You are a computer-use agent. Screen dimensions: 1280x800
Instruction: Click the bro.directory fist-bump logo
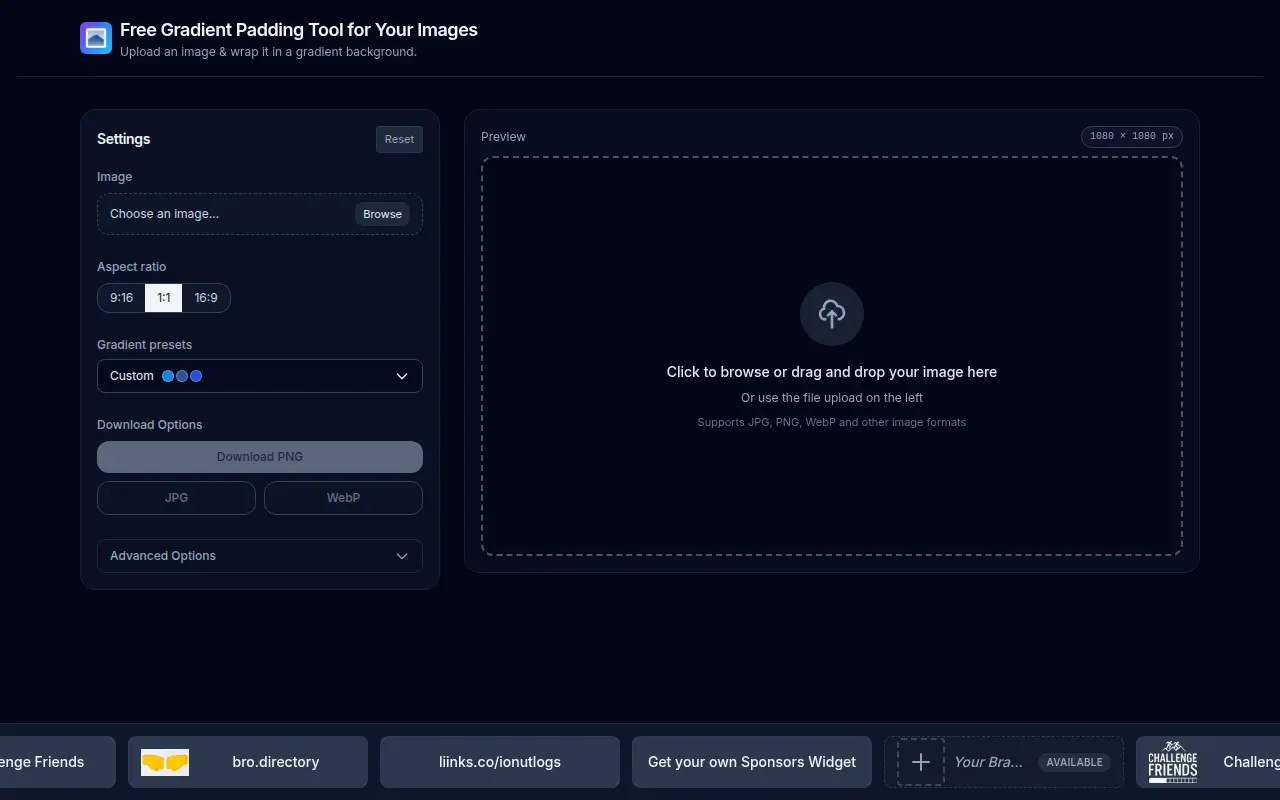pyautogui.click(x=165, y=762)
